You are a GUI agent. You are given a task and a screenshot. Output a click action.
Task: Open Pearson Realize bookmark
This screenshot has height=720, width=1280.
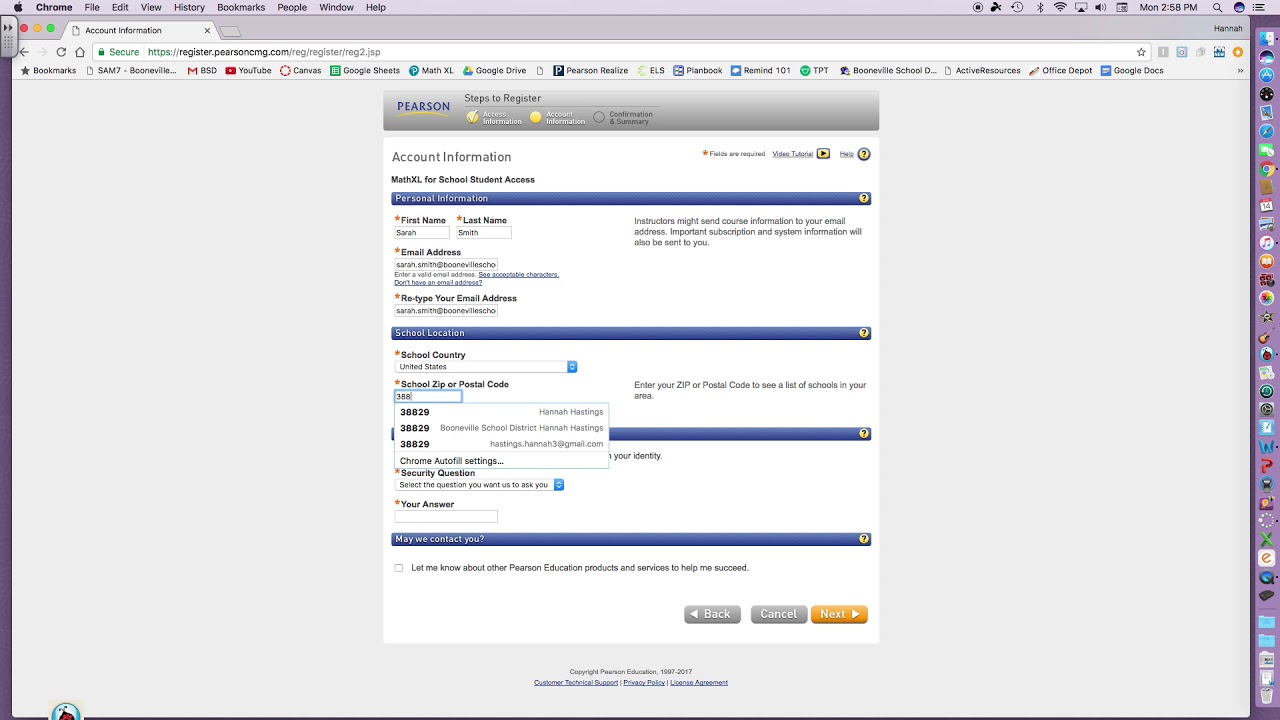(x=590, y=71)
